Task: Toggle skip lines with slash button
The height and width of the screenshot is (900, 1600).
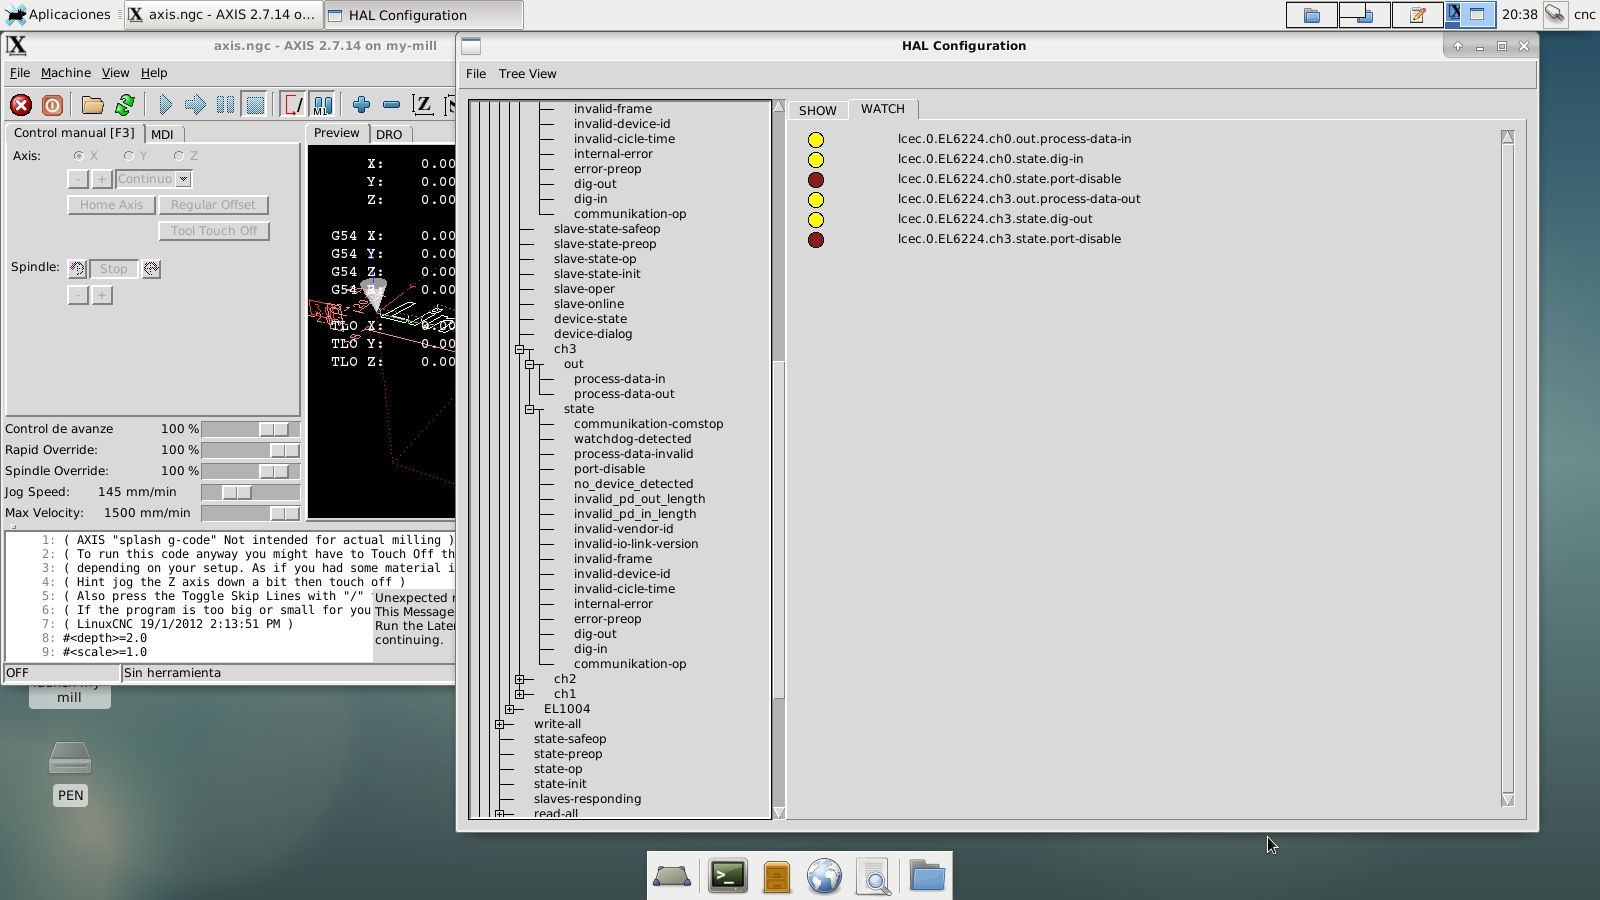Action: coord(293,105)
